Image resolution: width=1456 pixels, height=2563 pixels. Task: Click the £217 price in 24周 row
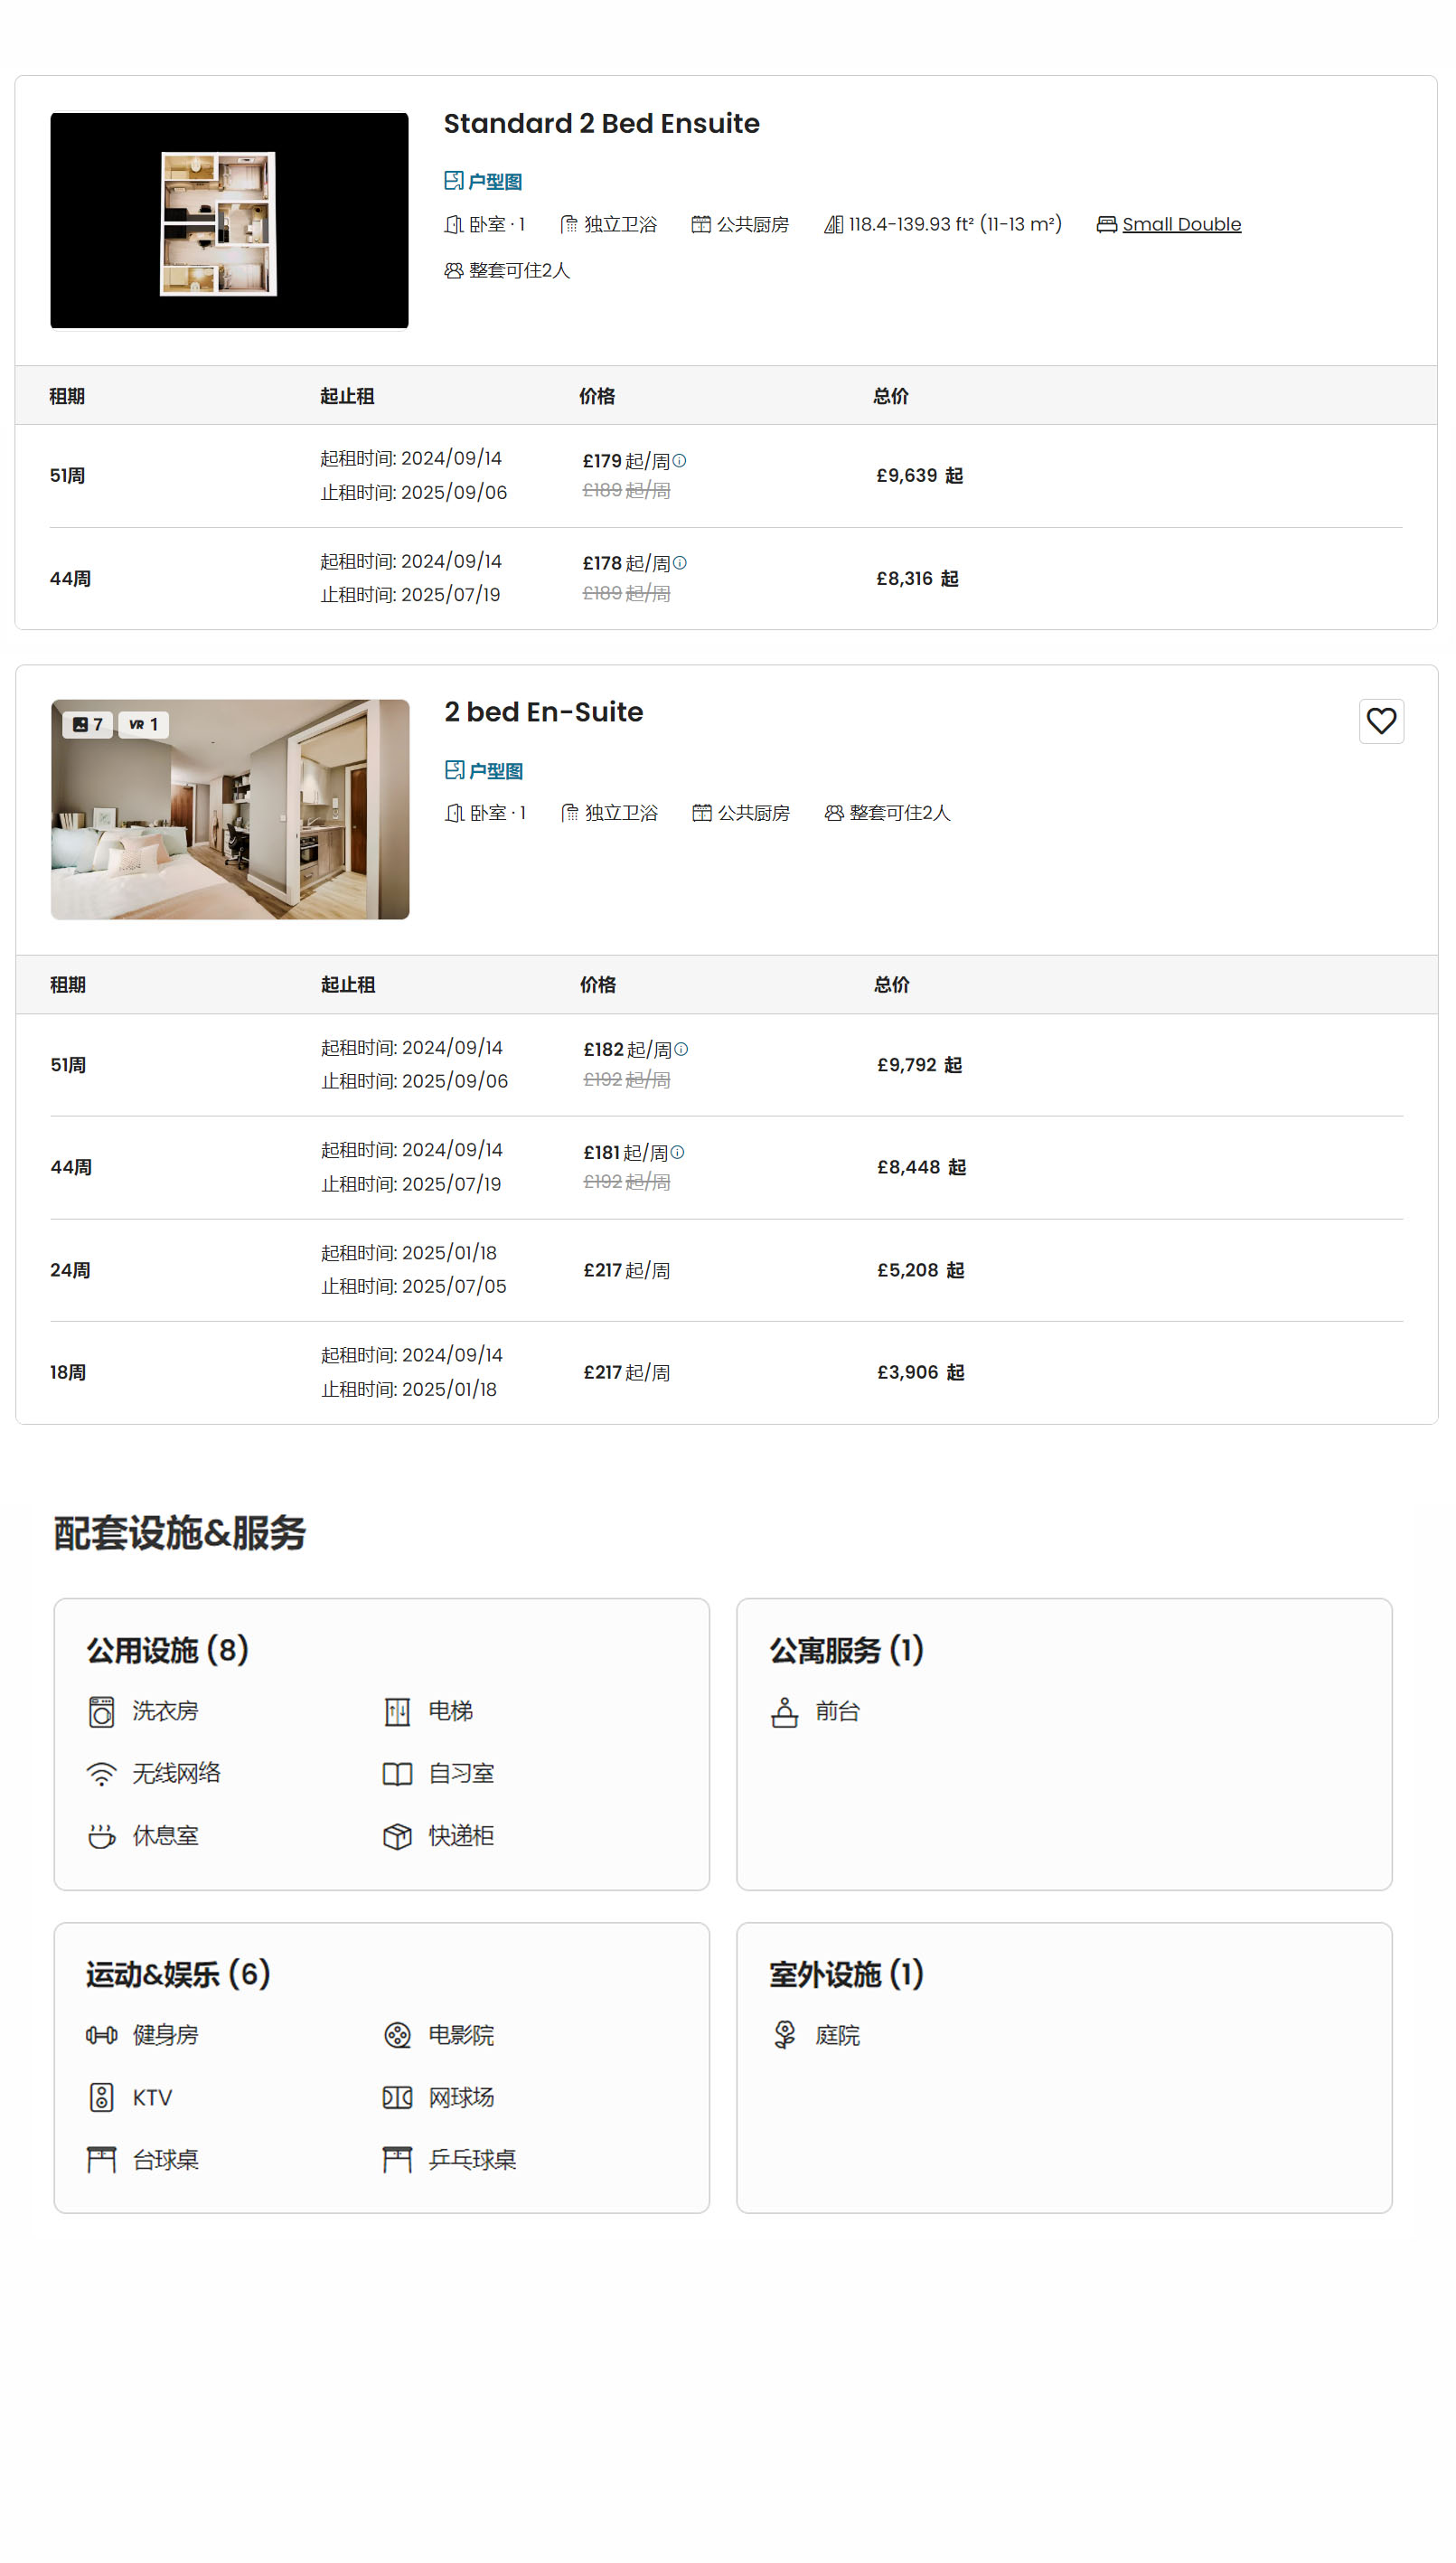(x=626, y=1270)
